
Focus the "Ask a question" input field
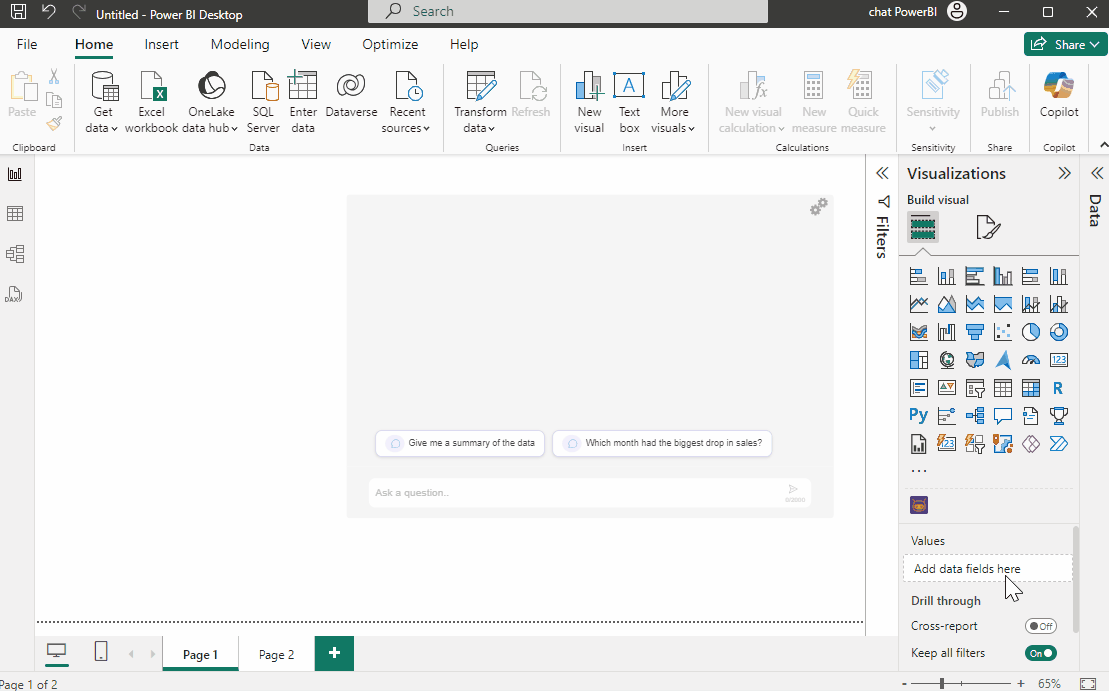point(590,493)
